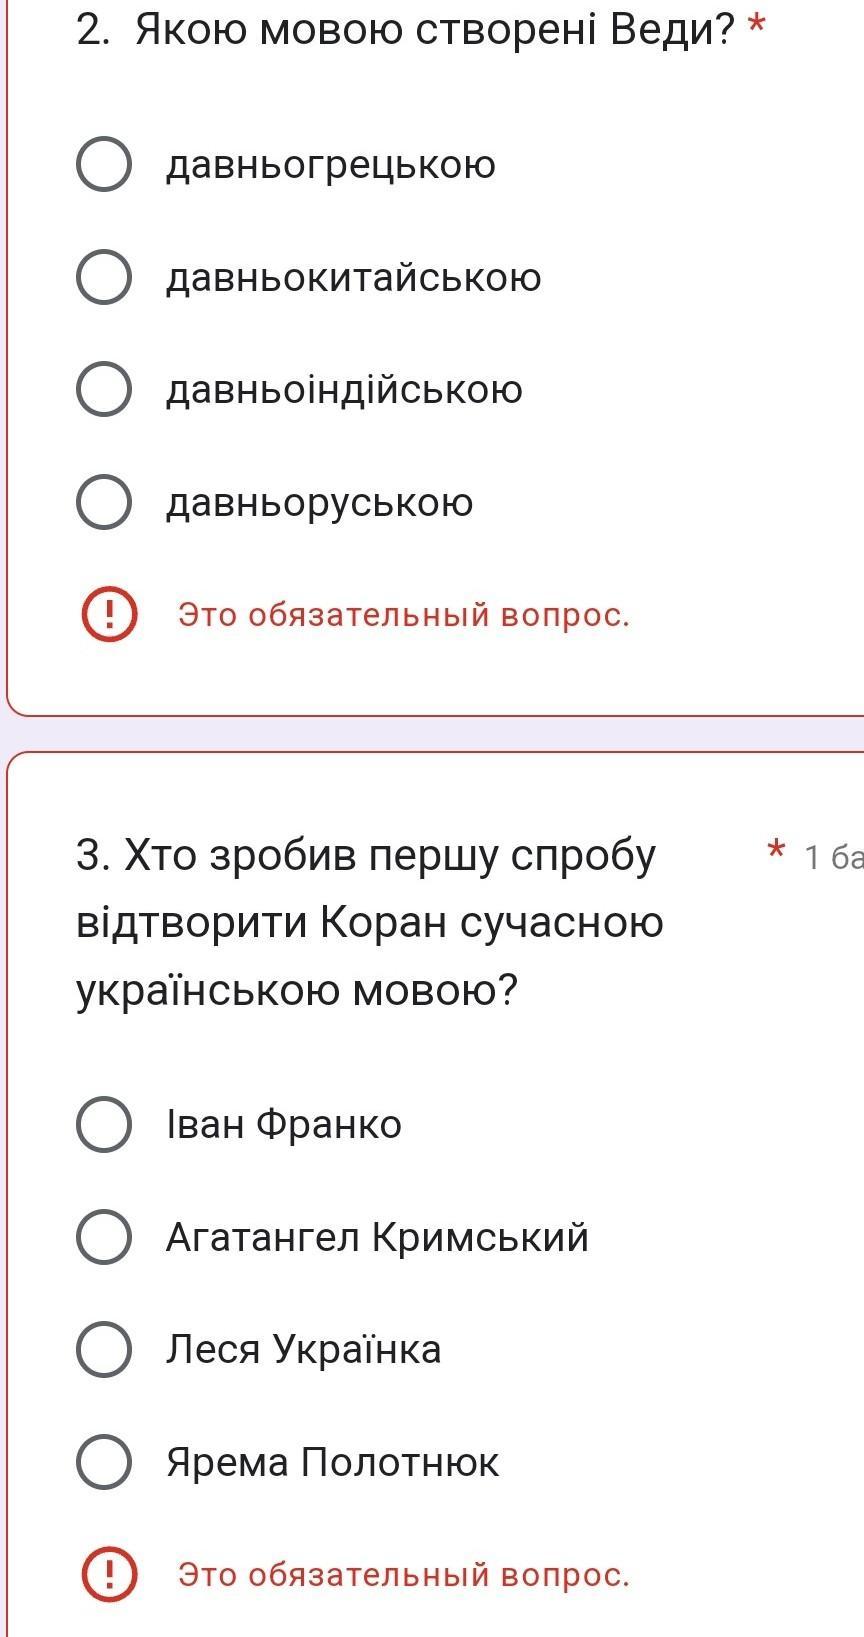Select Леся Українка radio button
The height and width of the screenshot is (1637, 864).
tap(104, 1349)
